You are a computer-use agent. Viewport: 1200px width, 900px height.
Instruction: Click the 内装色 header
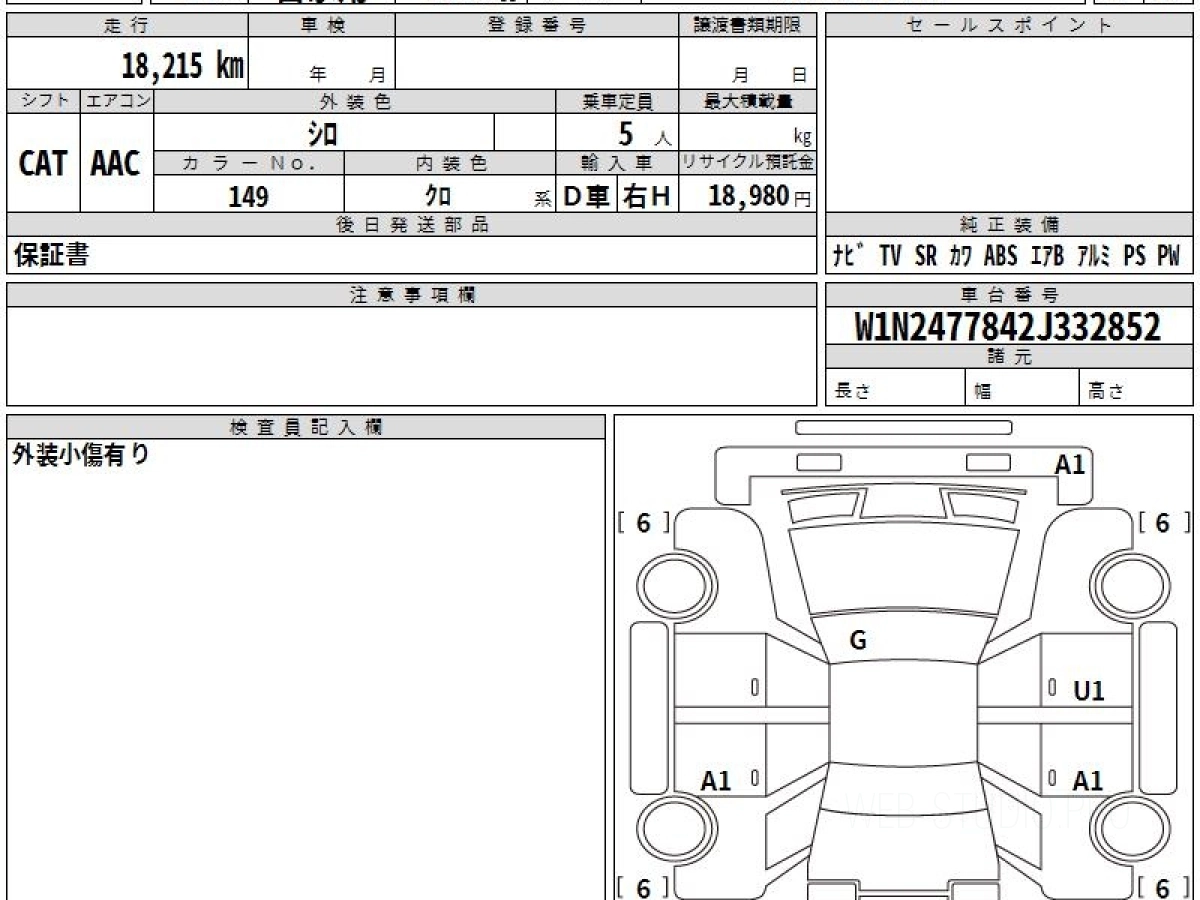point(450,163)
